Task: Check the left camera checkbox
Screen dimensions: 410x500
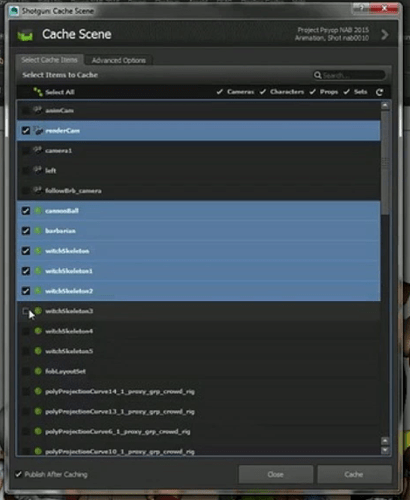Action: (x=26, y=171)
